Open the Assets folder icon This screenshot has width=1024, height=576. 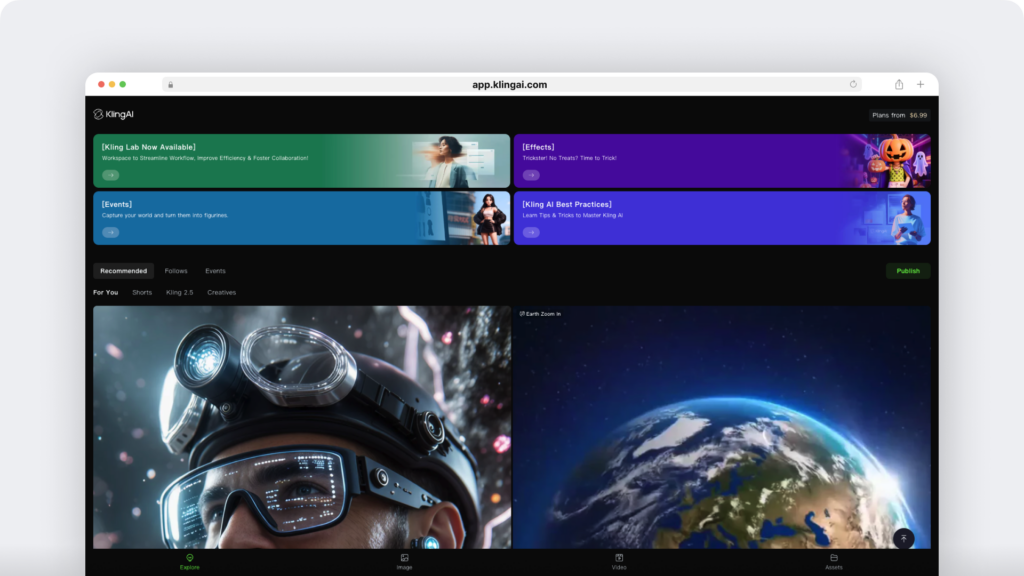coord(833,558)
